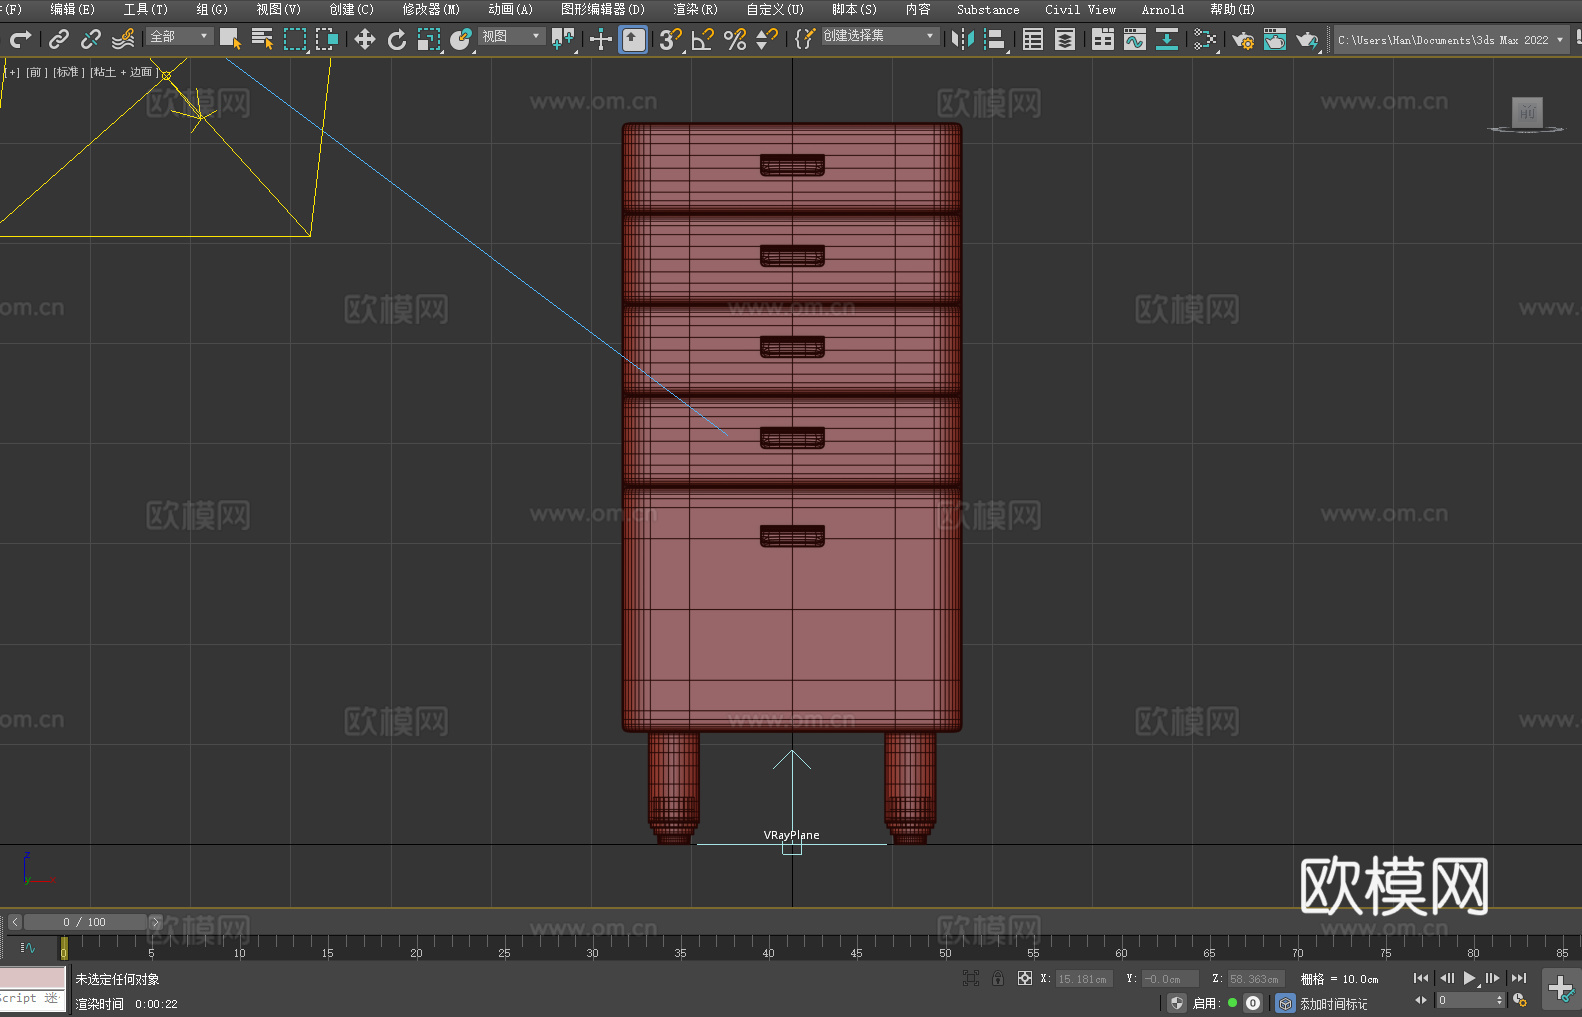Select the Unlink selection tool

[91, 39]
